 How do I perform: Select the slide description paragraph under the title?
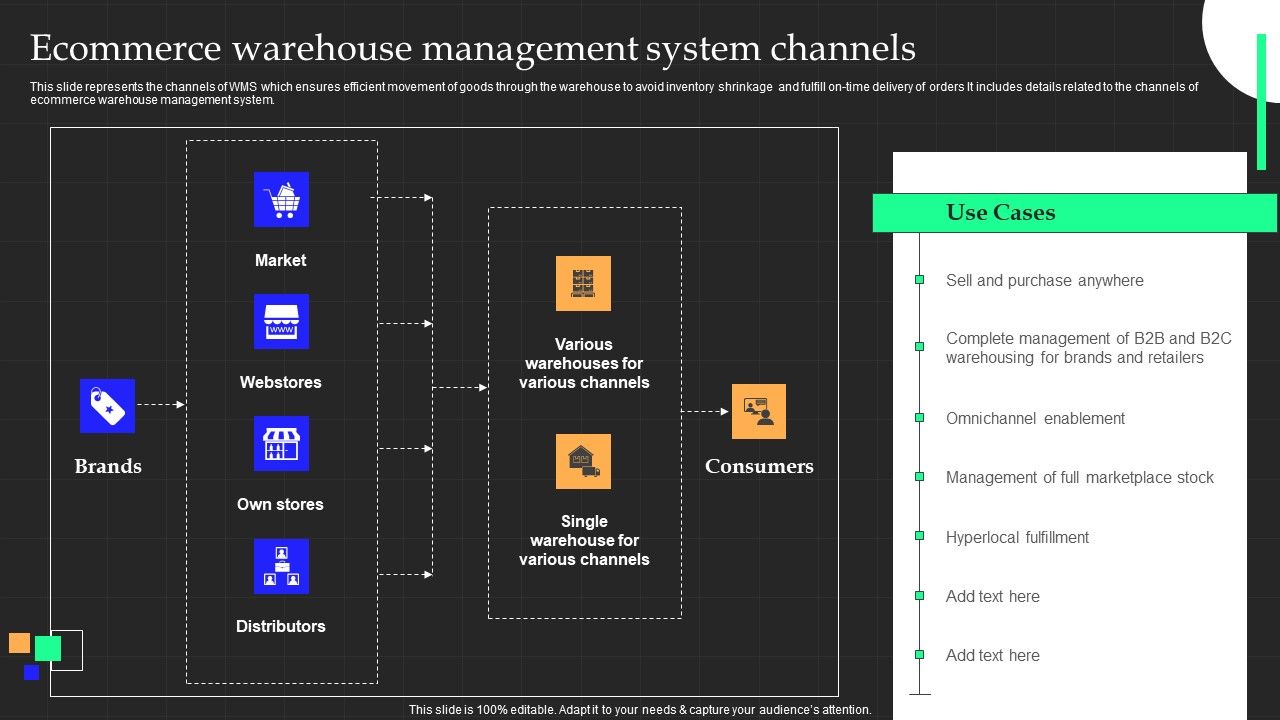tap(614, 93)
